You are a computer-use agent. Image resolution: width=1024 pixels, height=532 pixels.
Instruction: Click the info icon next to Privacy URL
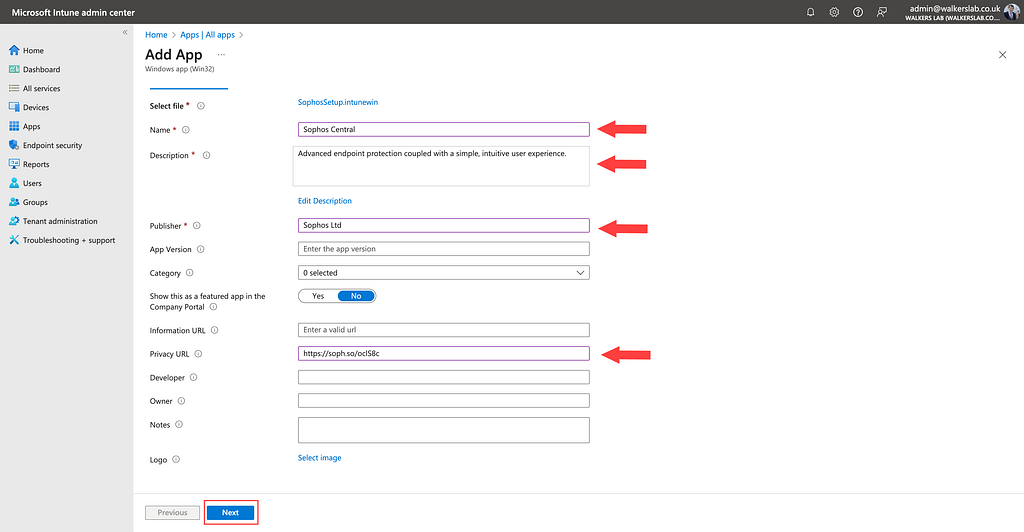click(x=198, y=354)
